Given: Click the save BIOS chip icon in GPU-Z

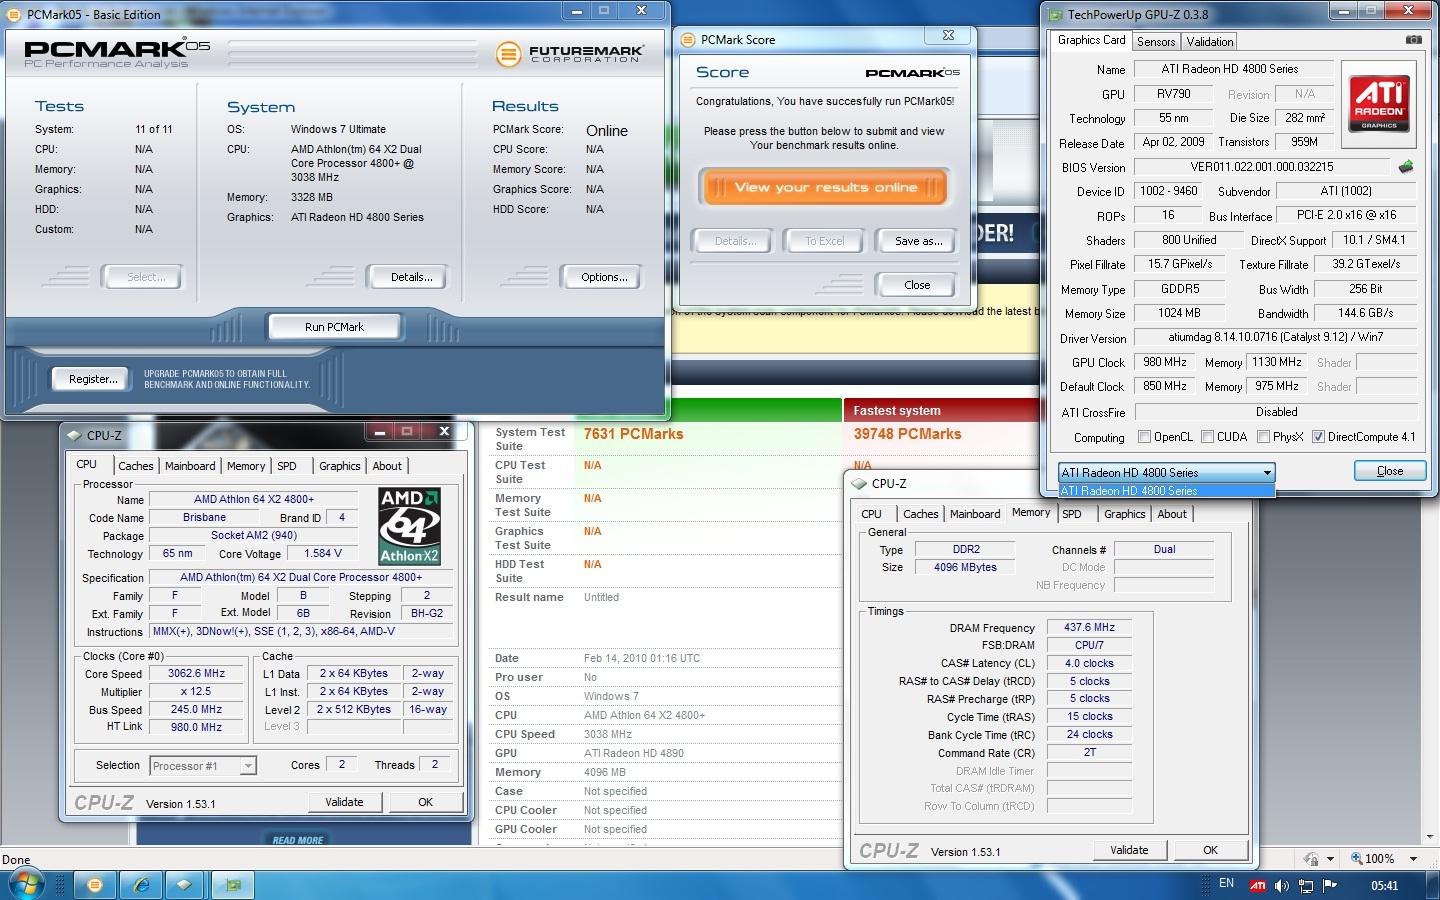Looking at the screenshot, I should 1406,167.
